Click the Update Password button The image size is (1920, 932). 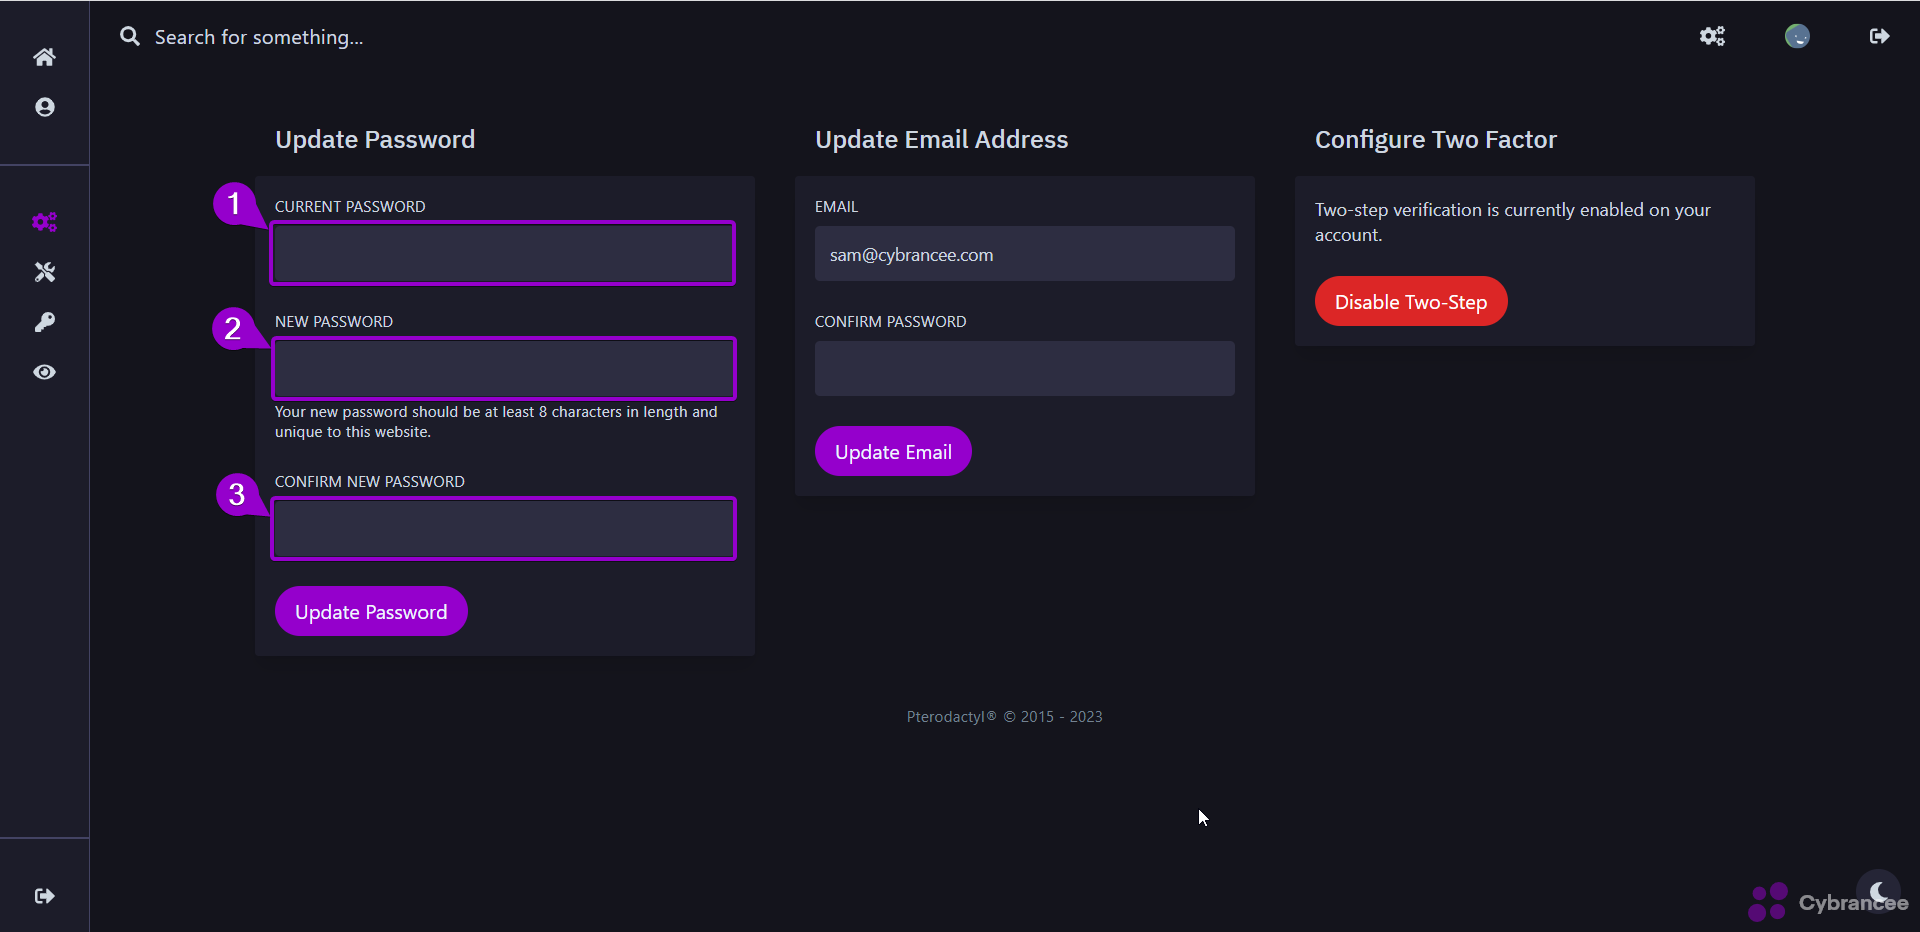click(371, 611)
